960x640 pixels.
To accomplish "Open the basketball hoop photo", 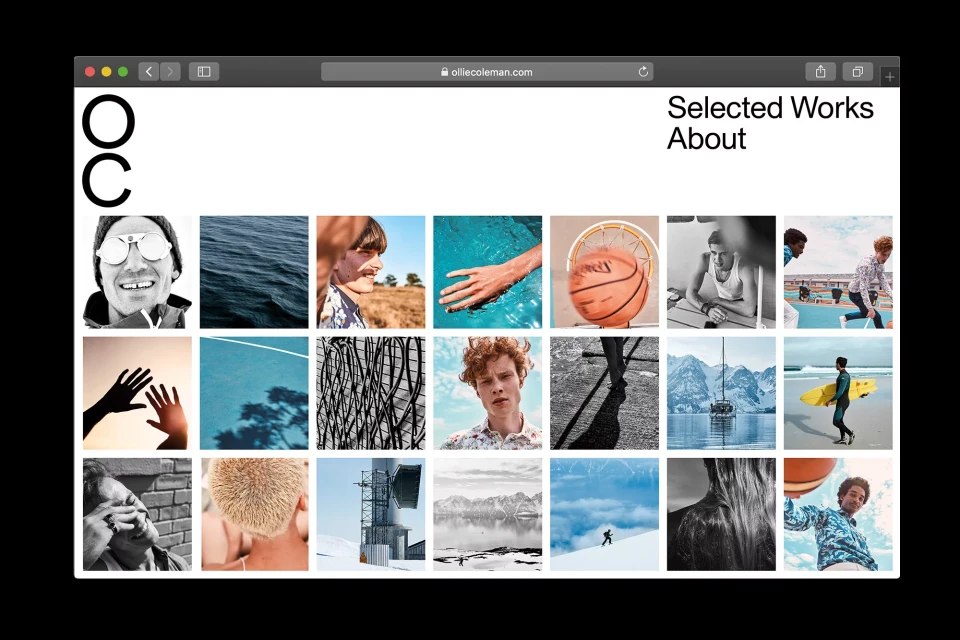I will tap(604, 272).
